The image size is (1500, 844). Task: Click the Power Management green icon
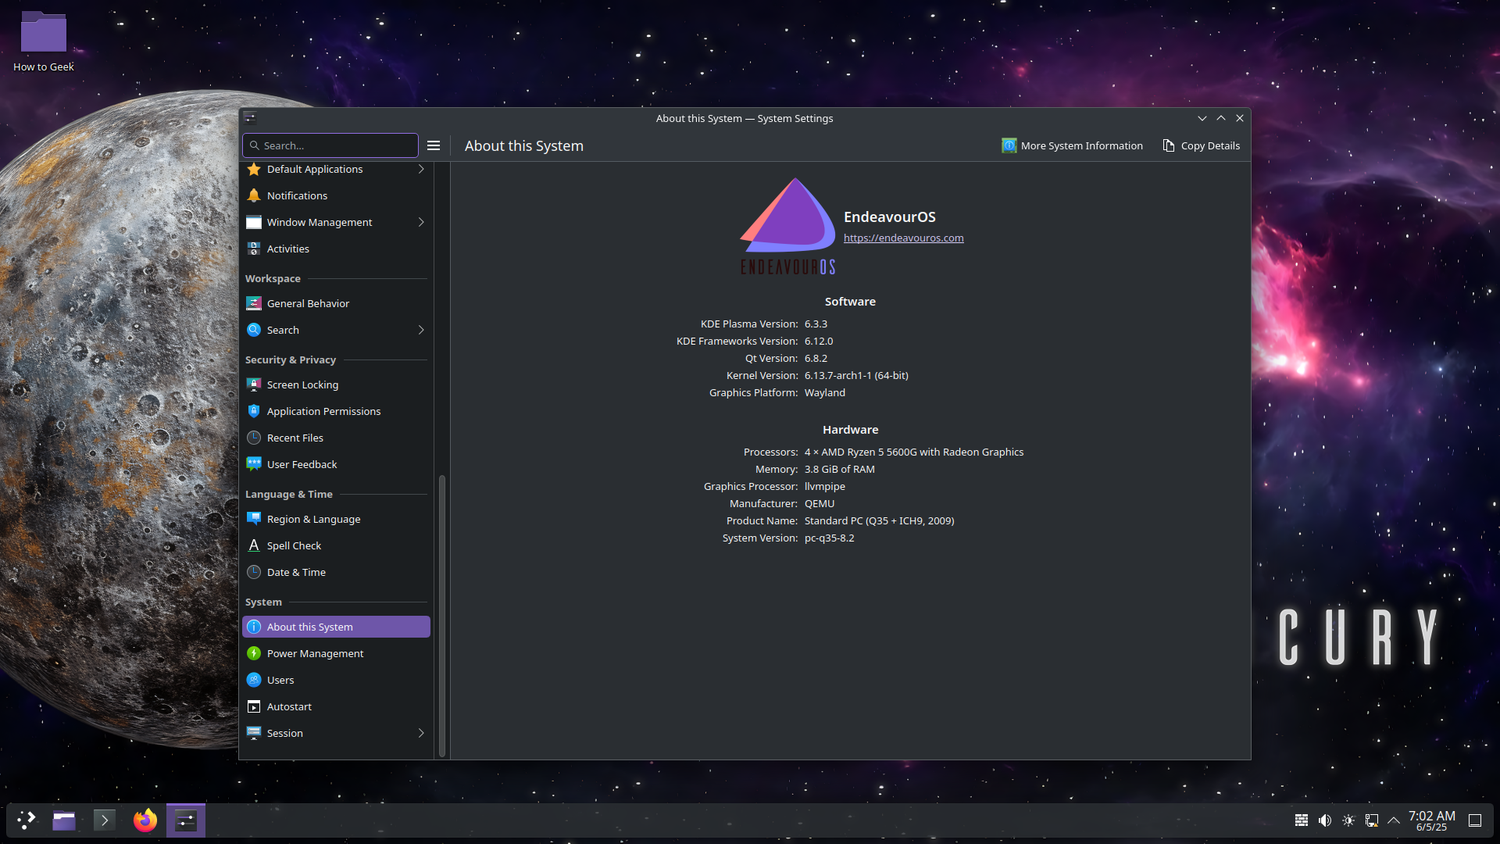(x=254, y=653)
